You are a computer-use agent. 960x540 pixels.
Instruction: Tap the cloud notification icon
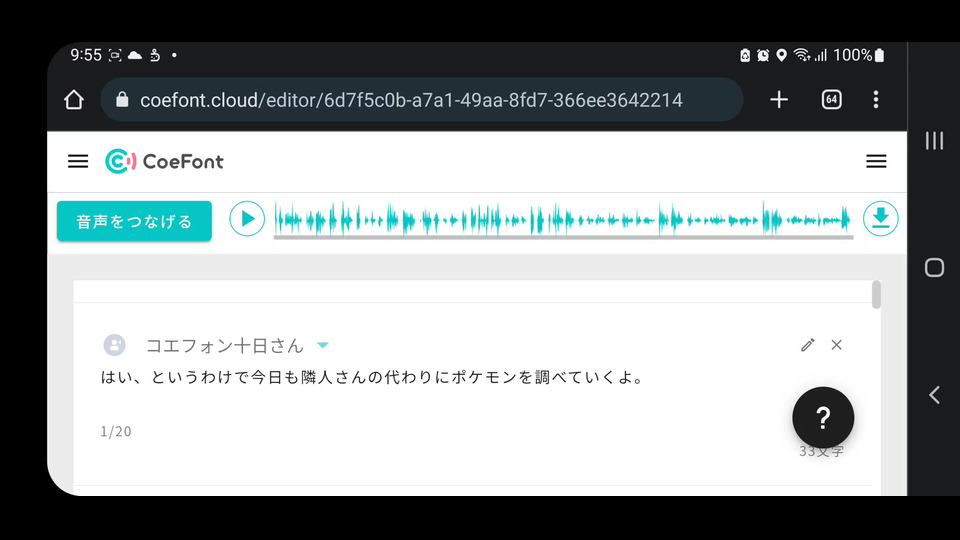(x=135, y=55)
